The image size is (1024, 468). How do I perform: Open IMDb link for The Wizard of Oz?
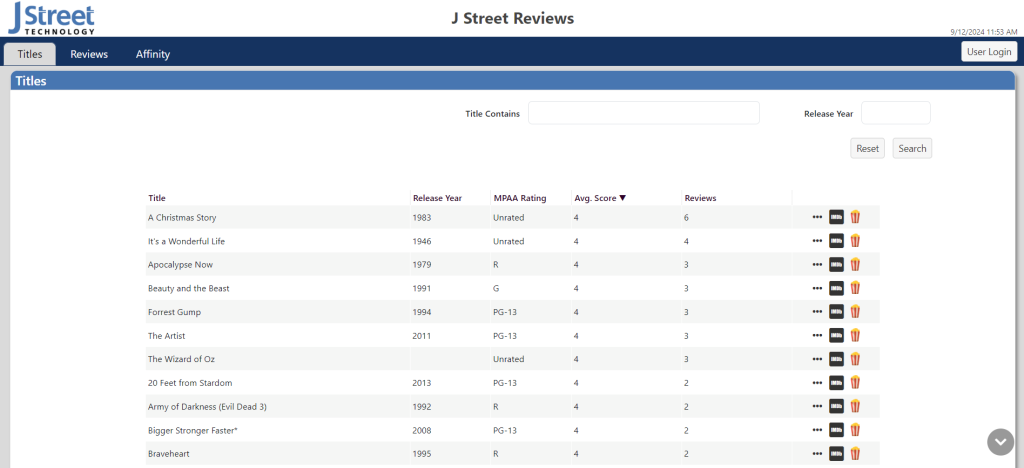click(836, 359)
